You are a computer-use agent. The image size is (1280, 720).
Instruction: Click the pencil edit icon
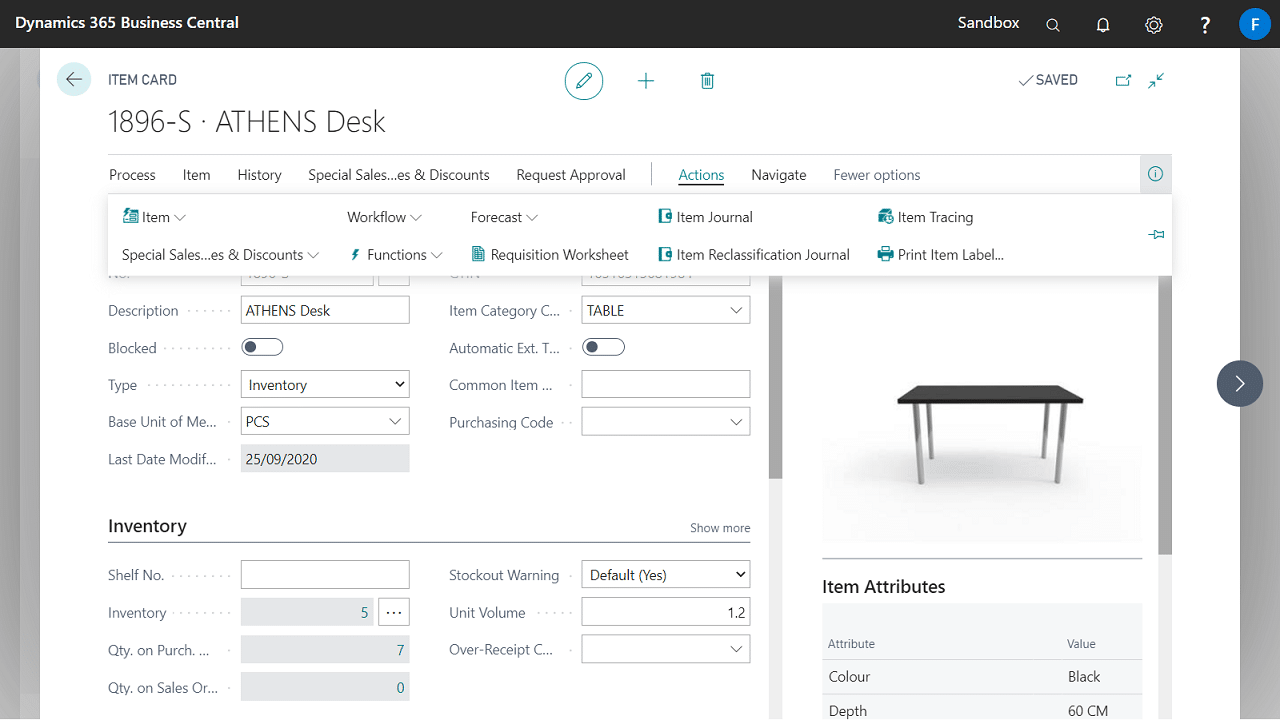click(x=584, y=81)
